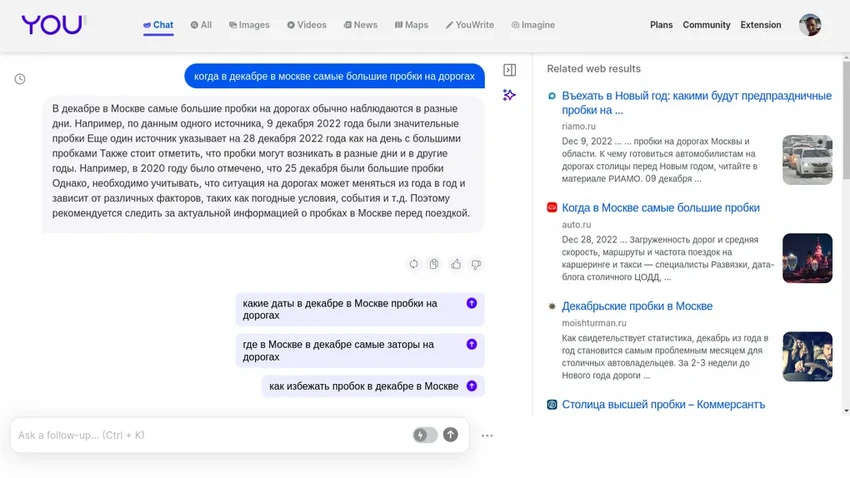Viewport: 850px width, 478px height.
Task: Send suggestion 'где в Москве' arrow
Action: 472,345
